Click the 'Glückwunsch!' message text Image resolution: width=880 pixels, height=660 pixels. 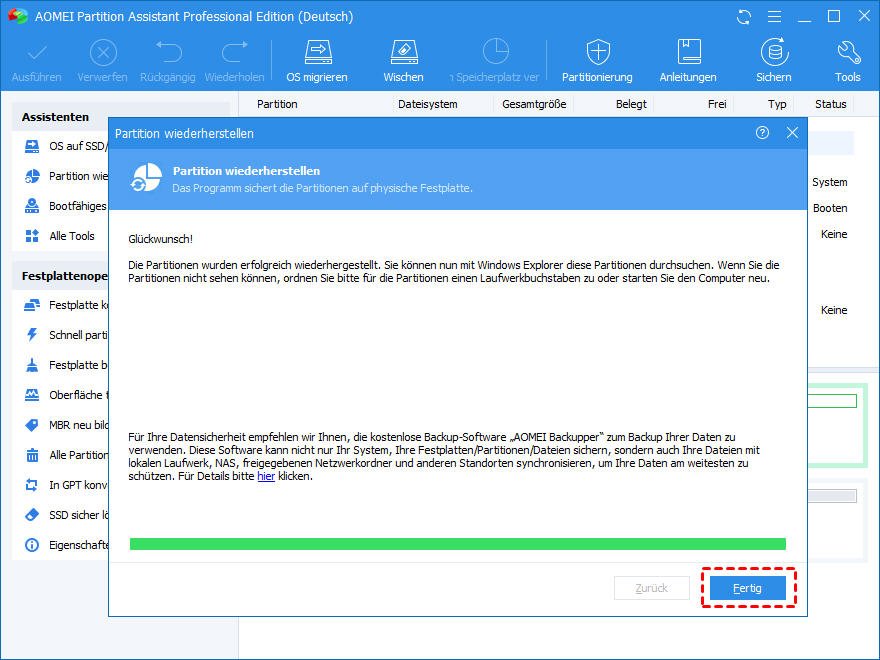161,239
